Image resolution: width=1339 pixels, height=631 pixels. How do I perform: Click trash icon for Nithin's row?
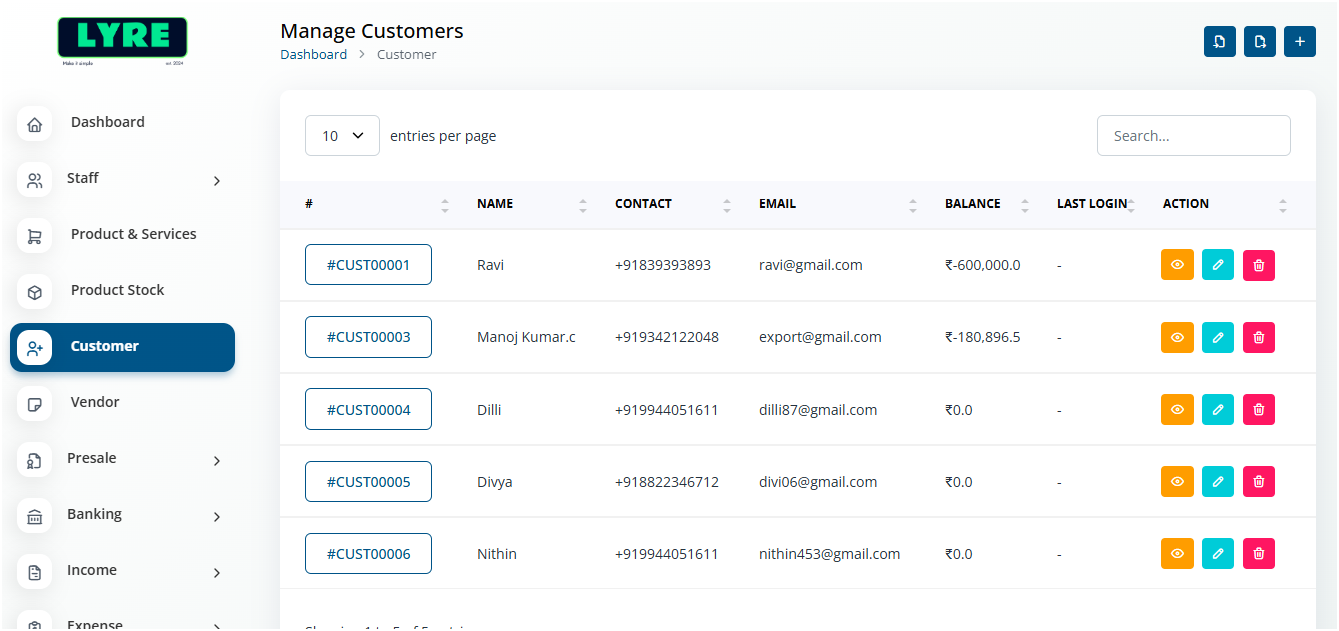coord(1258,553)
